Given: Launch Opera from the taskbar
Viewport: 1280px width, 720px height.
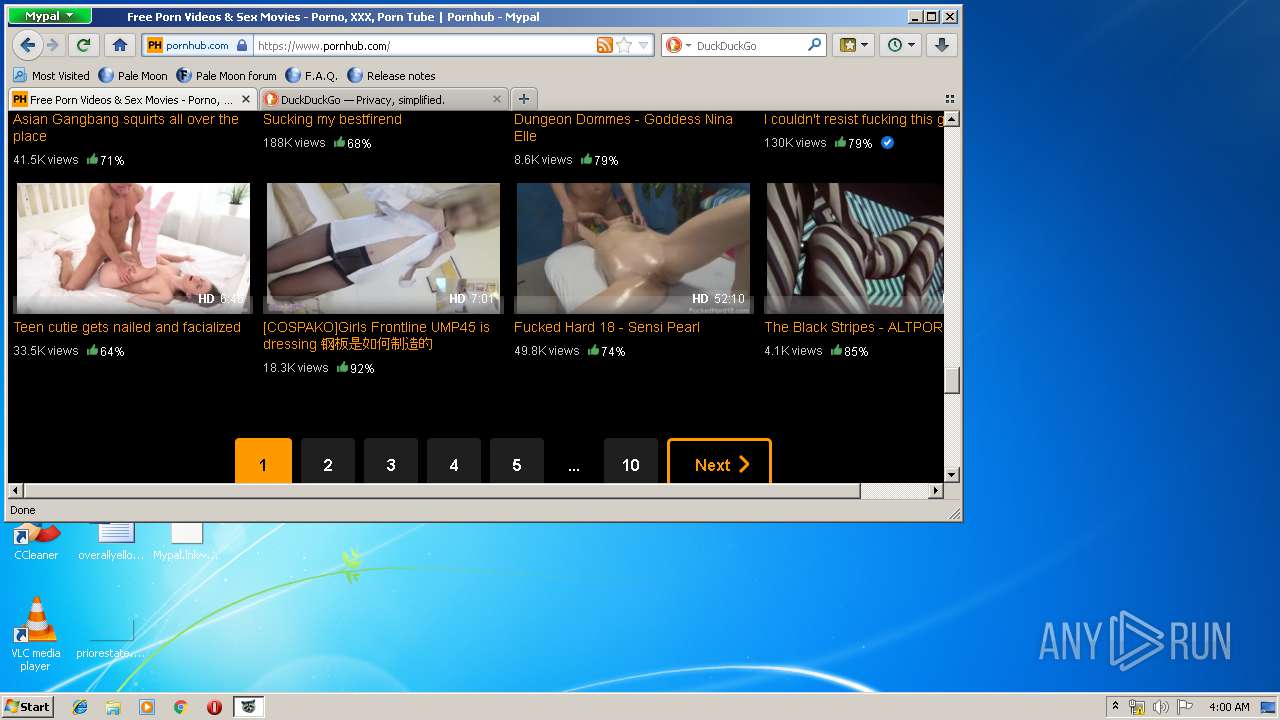Looking at the screenshot, I should pos(214,707).
